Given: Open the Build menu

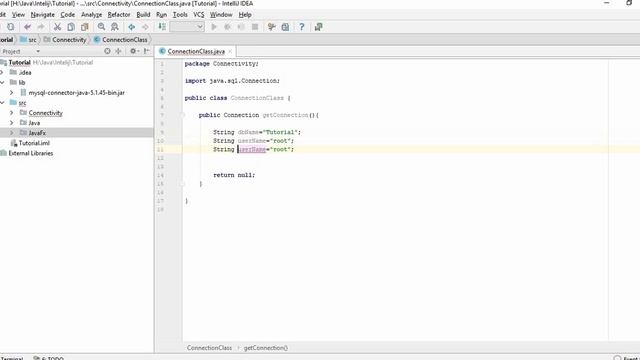Looking at the screenshot, I should [143, 15].
